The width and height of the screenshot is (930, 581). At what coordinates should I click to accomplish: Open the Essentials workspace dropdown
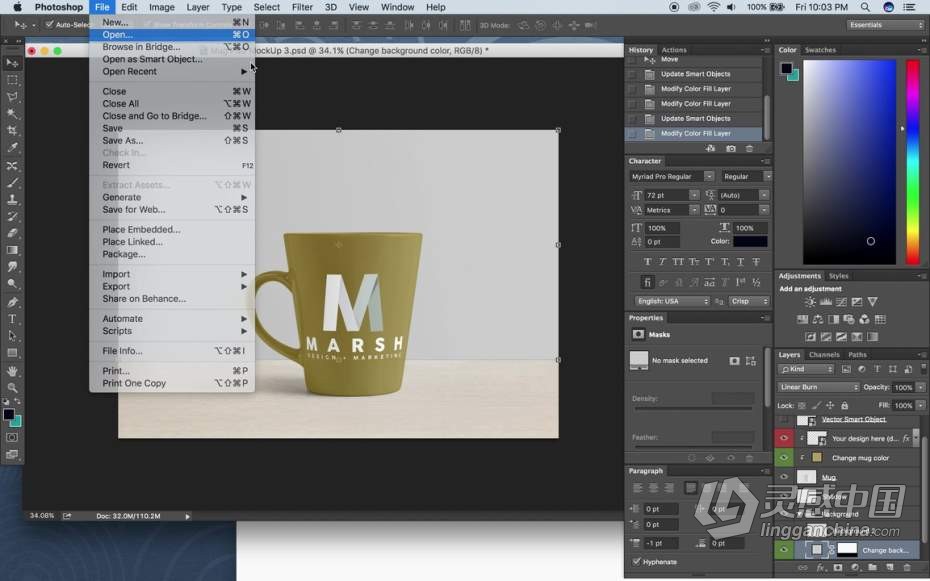pos(885,25)
